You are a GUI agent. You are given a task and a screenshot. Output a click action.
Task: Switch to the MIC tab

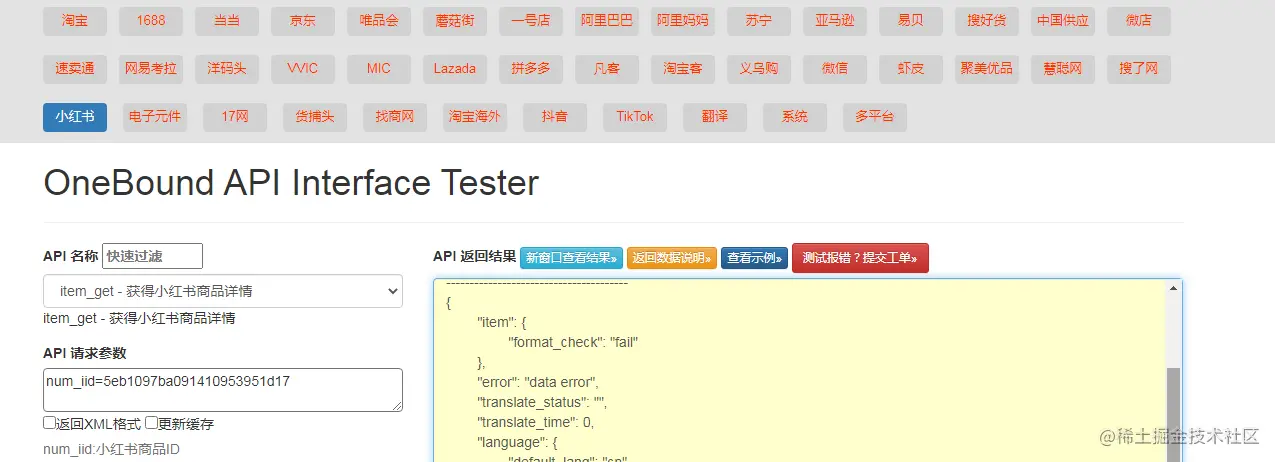point(379,69)
